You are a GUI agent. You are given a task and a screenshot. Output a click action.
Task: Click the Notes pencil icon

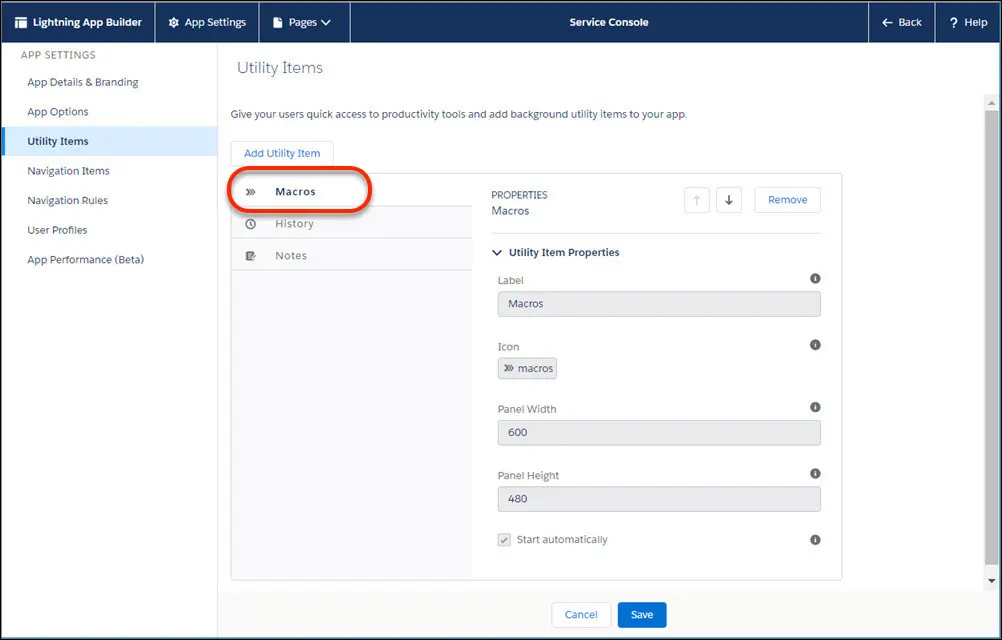[250, 256]
